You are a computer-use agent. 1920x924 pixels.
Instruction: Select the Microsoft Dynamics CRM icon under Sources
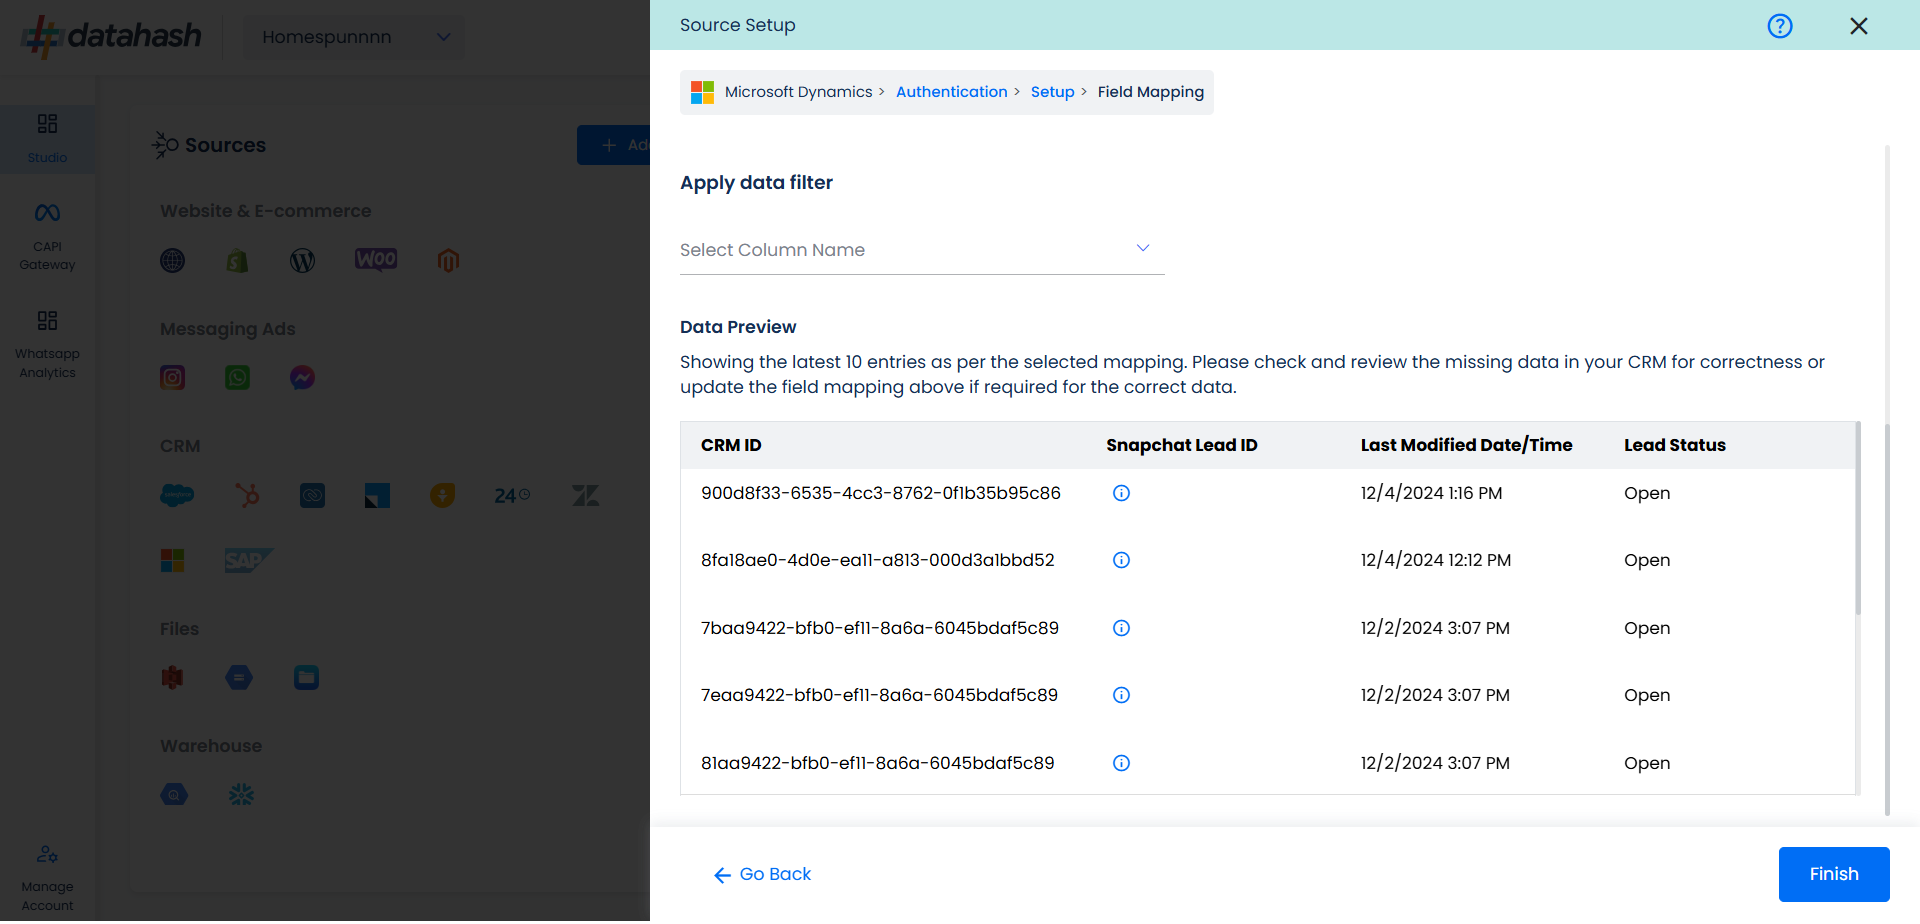(172, 561)
